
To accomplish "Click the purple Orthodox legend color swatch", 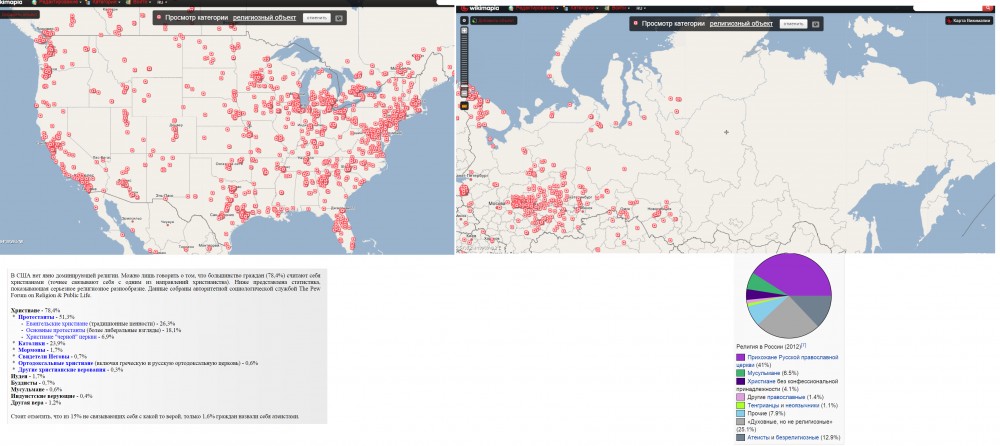I will [740, 356].
